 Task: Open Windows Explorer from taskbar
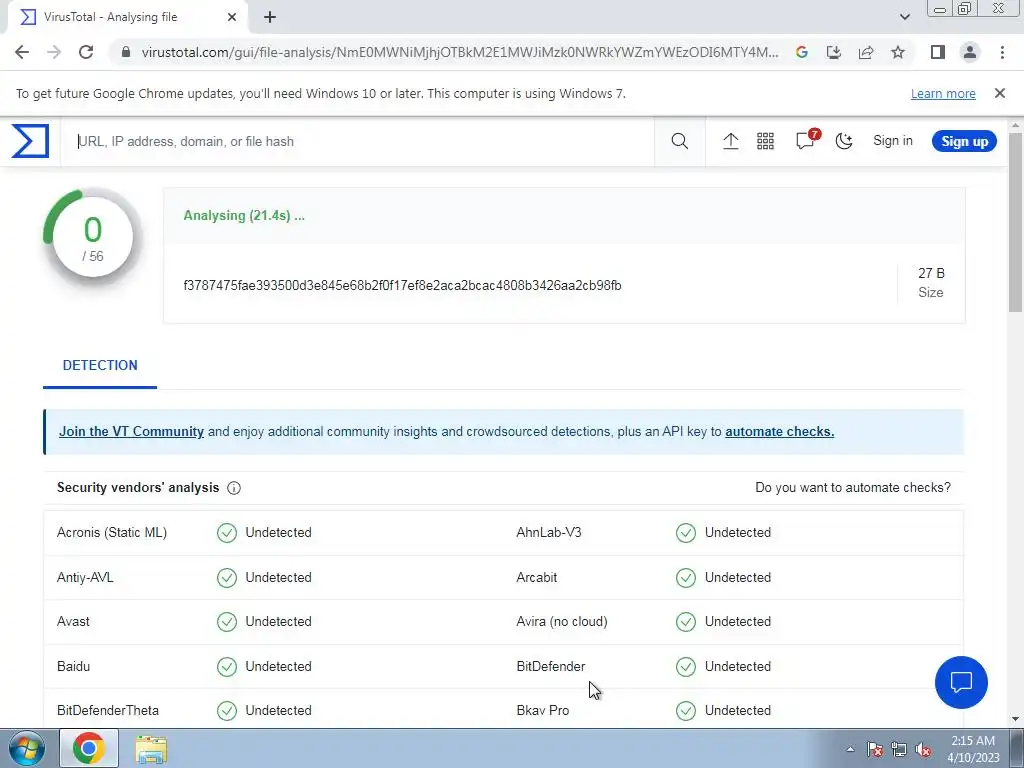point(151,748)
